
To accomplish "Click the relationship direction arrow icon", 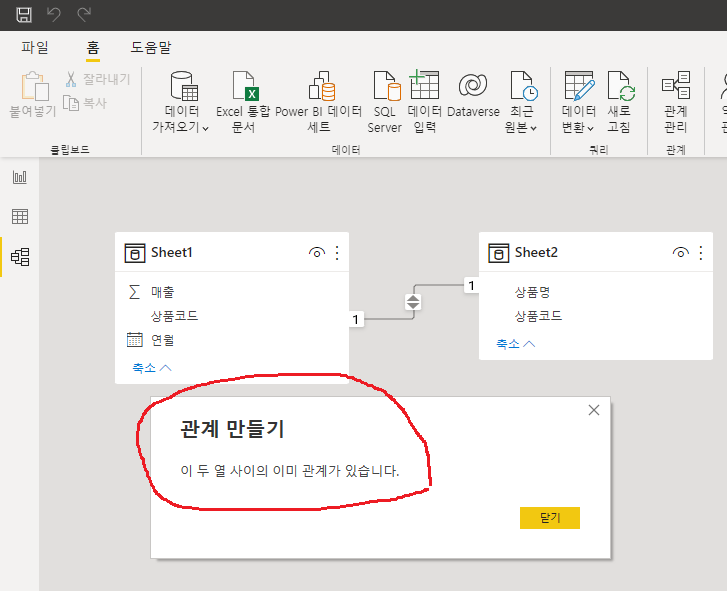I will 413,302.
